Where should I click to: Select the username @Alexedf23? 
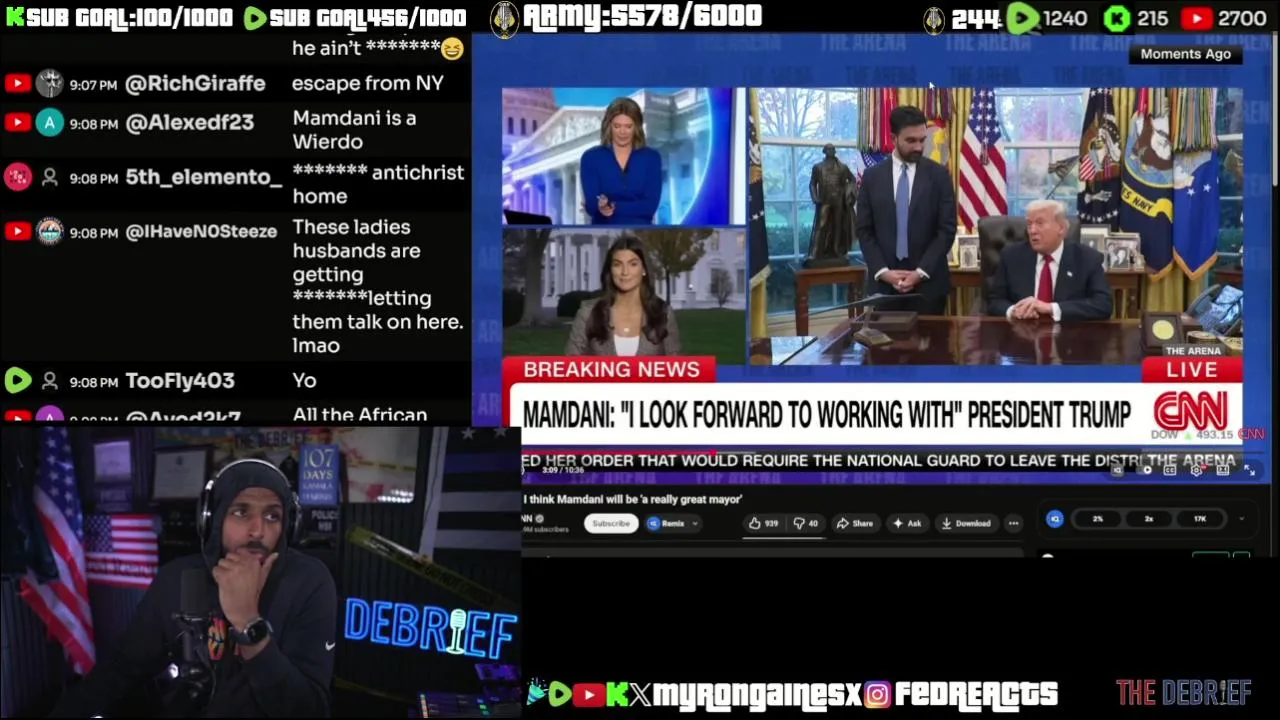click(189, 122)
